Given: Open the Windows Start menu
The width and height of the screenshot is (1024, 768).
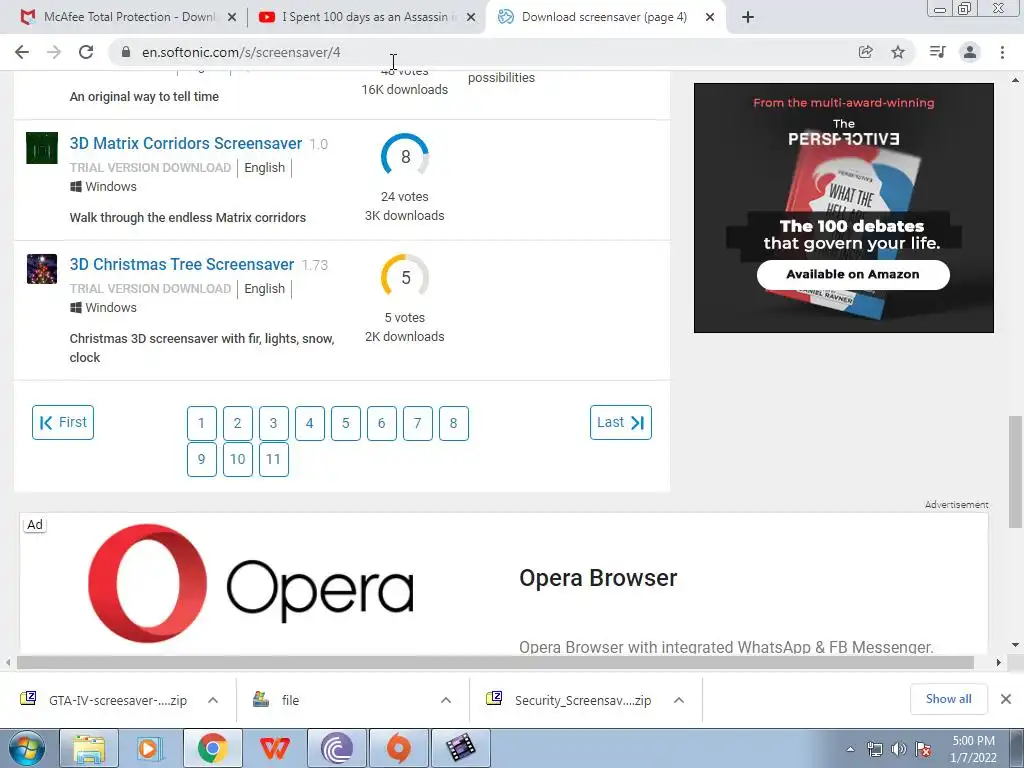Looking at the screenshot, I should (27, 748).
